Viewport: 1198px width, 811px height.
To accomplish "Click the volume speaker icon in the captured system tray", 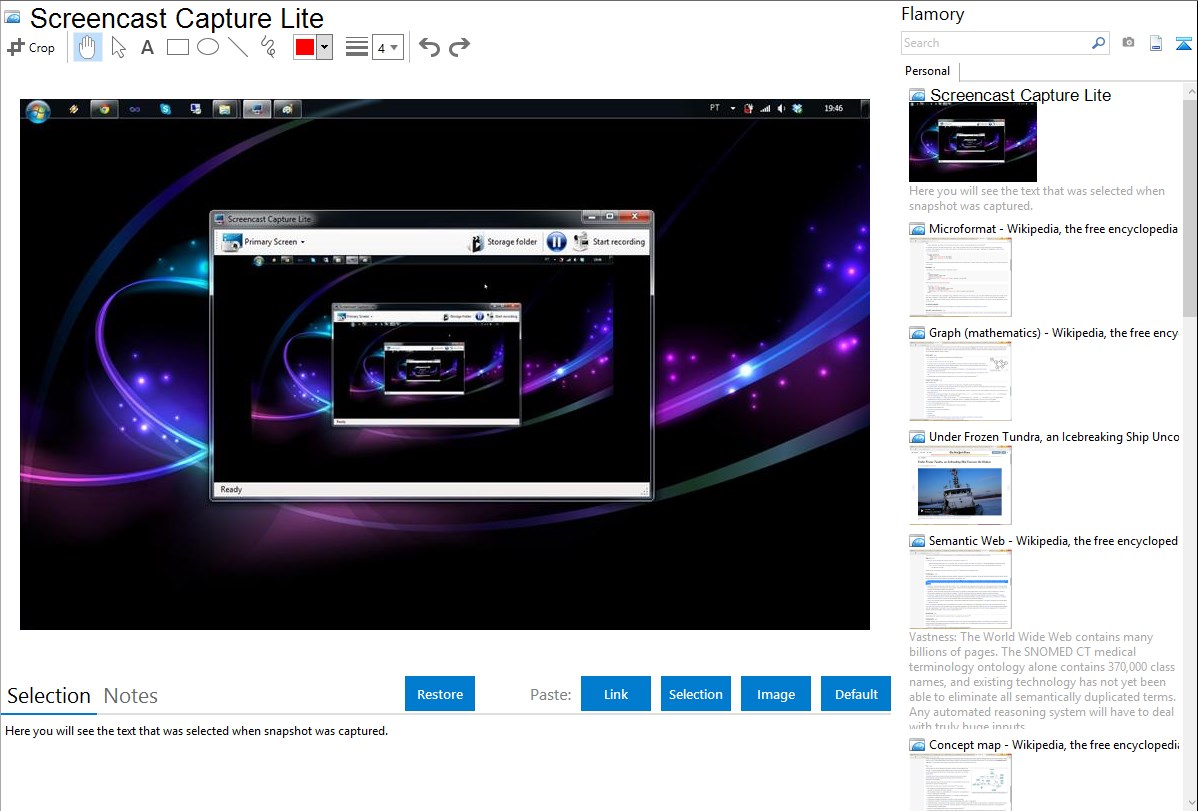I will 781,109.
